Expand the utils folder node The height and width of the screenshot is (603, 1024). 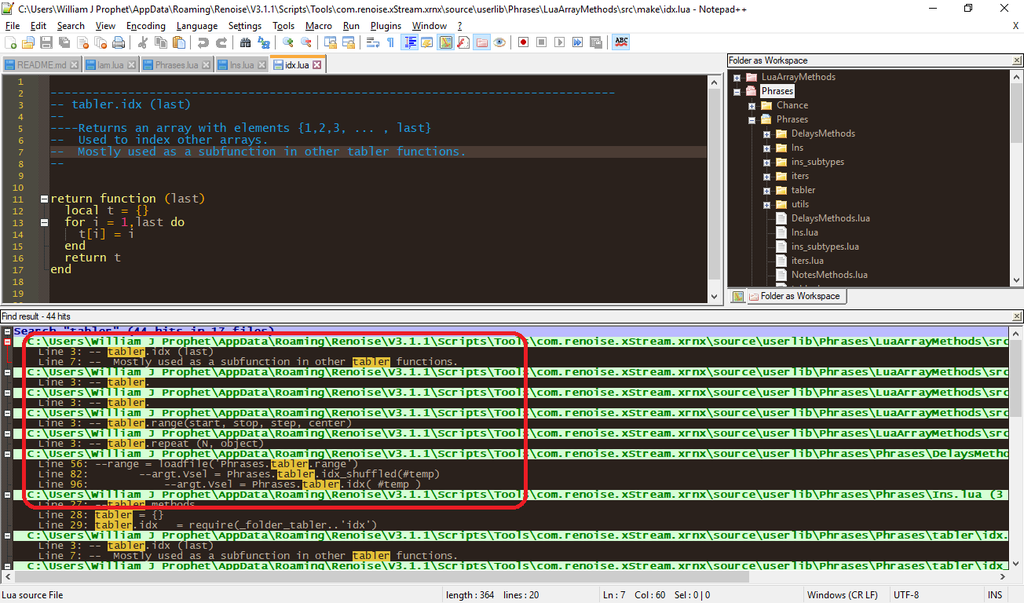point(767,205)
